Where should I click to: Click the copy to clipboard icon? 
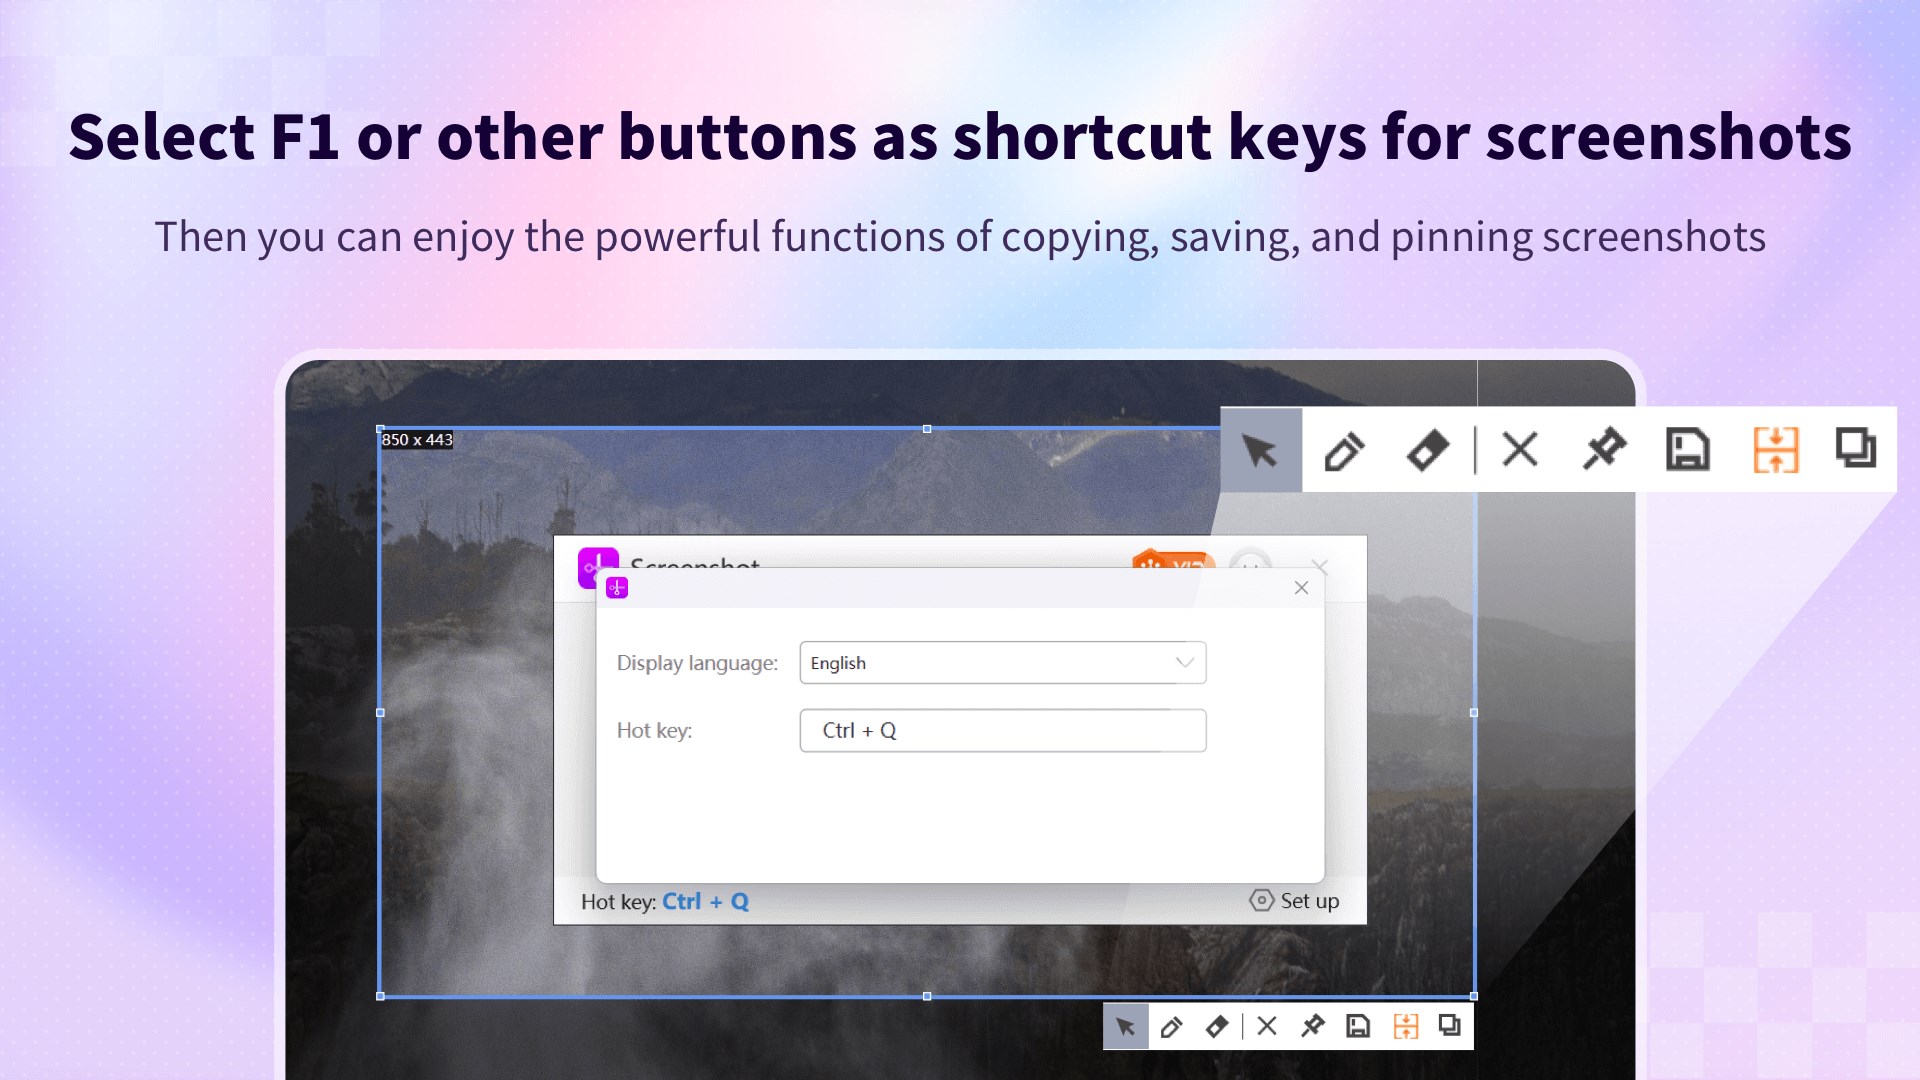click(1857, 451)
